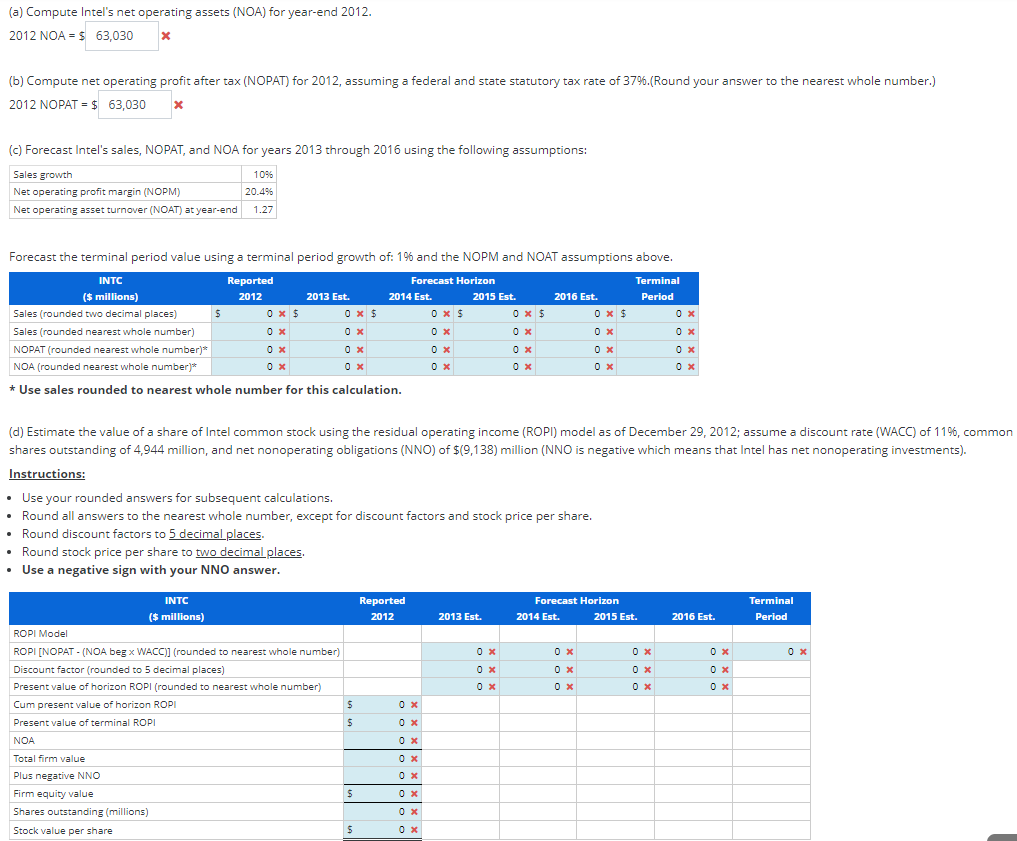Focus NOA forecast cell for 2014 Est.
Viewport: 1017px width, 841px height.
pyautogui.click(x=411, y=367)
